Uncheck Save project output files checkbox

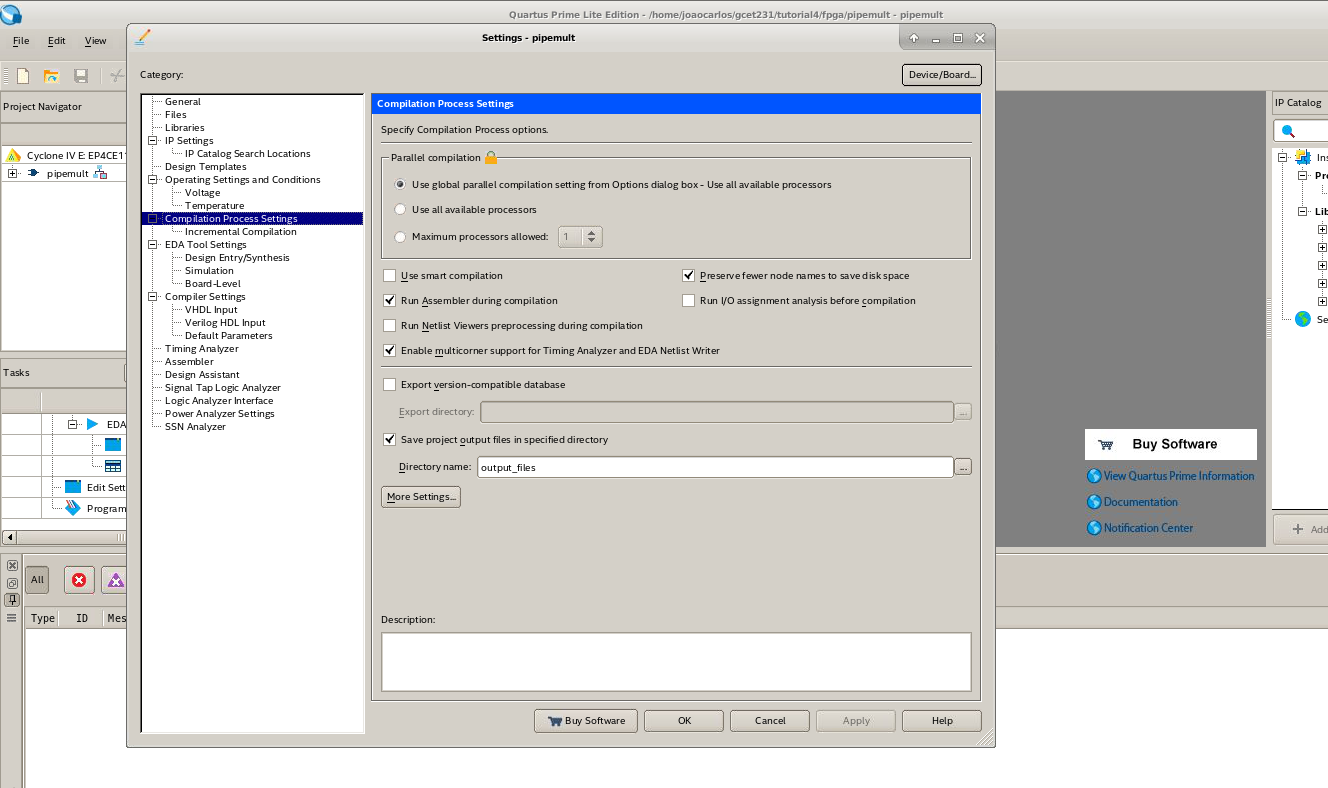point(390,440)
